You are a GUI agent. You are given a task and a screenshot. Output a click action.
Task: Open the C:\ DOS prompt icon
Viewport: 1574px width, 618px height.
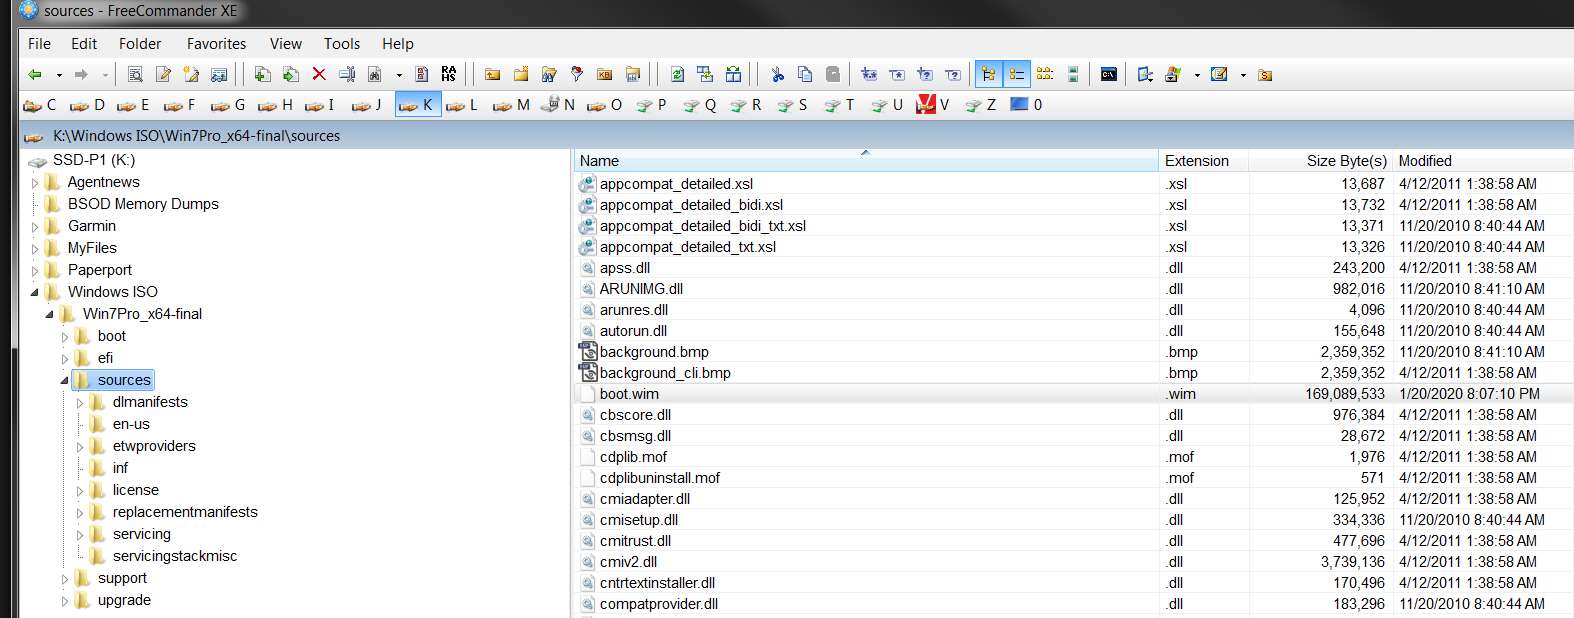click(1108, 75)
